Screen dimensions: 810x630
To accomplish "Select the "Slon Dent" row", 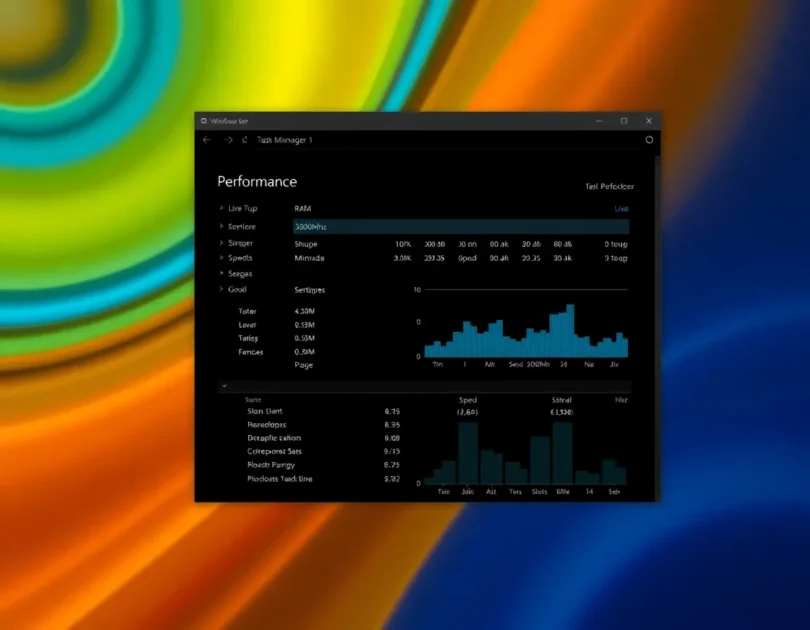I will [x=264, y=412].
